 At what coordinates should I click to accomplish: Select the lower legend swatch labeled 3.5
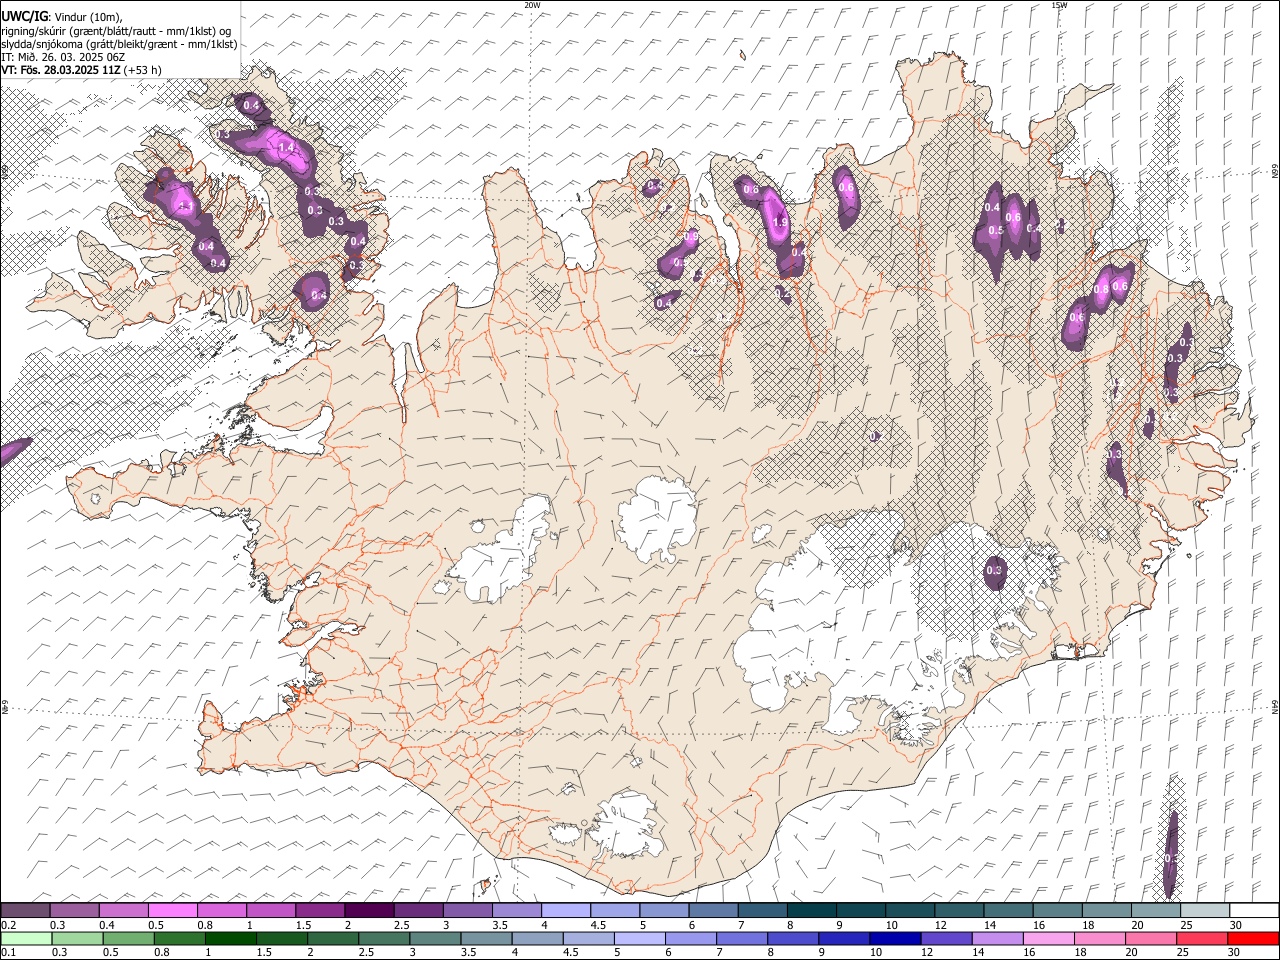(x=485, y=938)
